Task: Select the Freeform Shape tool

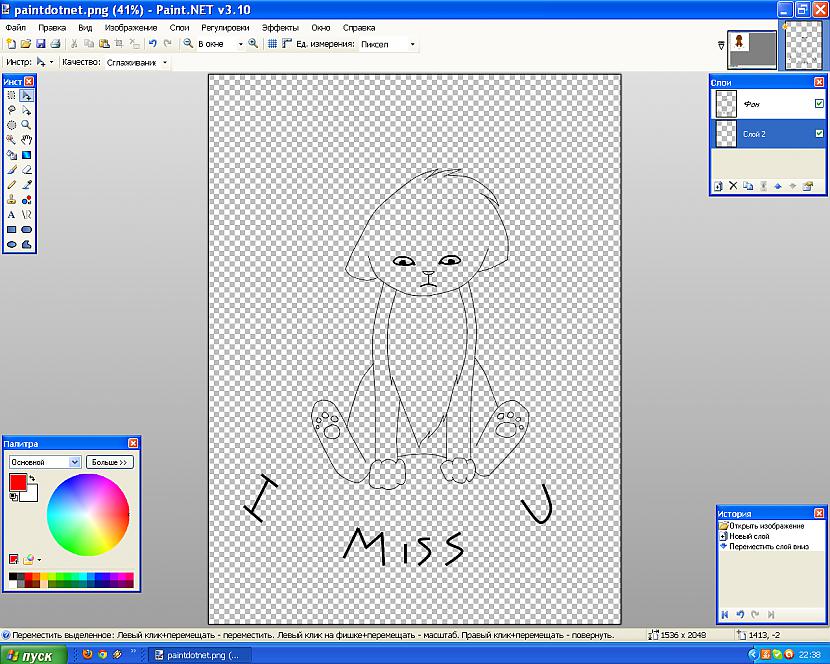Action: coord(26,244)
